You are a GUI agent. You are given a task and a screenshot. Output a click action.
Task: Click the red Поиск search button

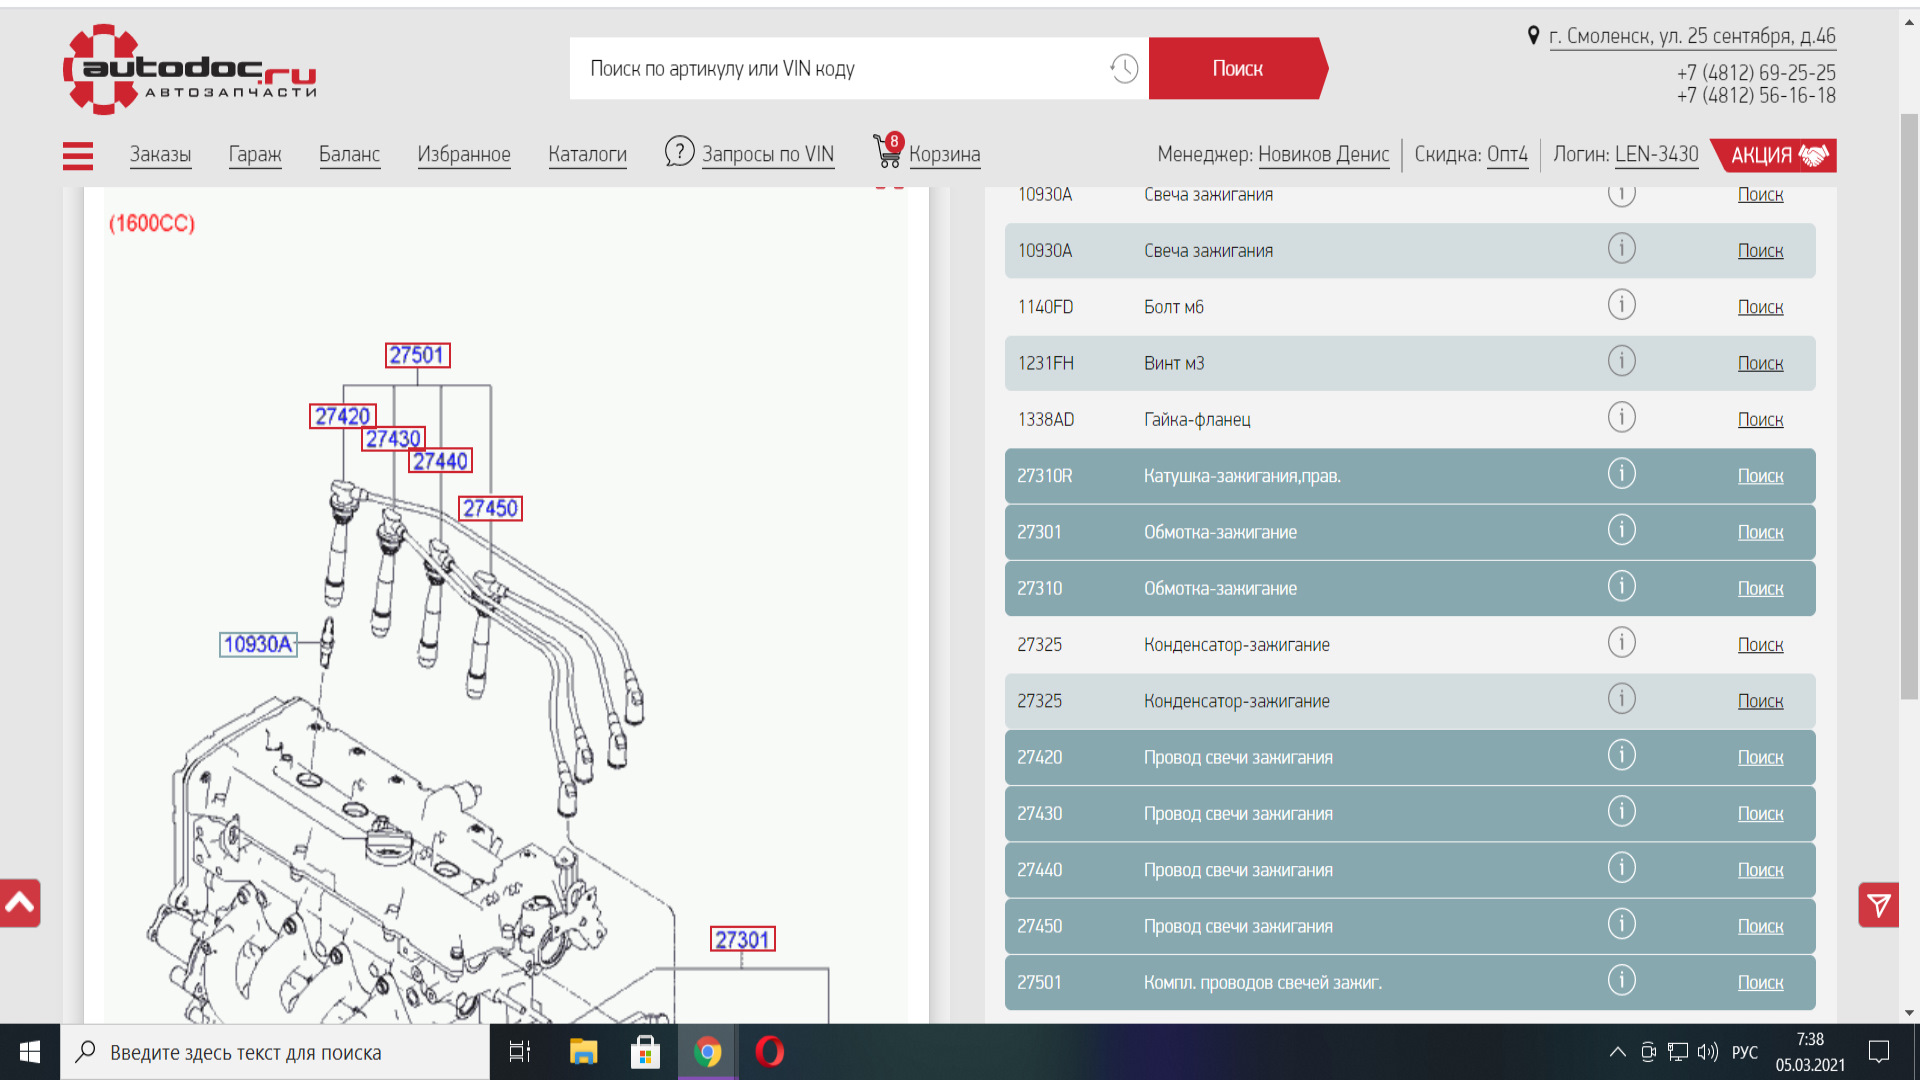1237,69
